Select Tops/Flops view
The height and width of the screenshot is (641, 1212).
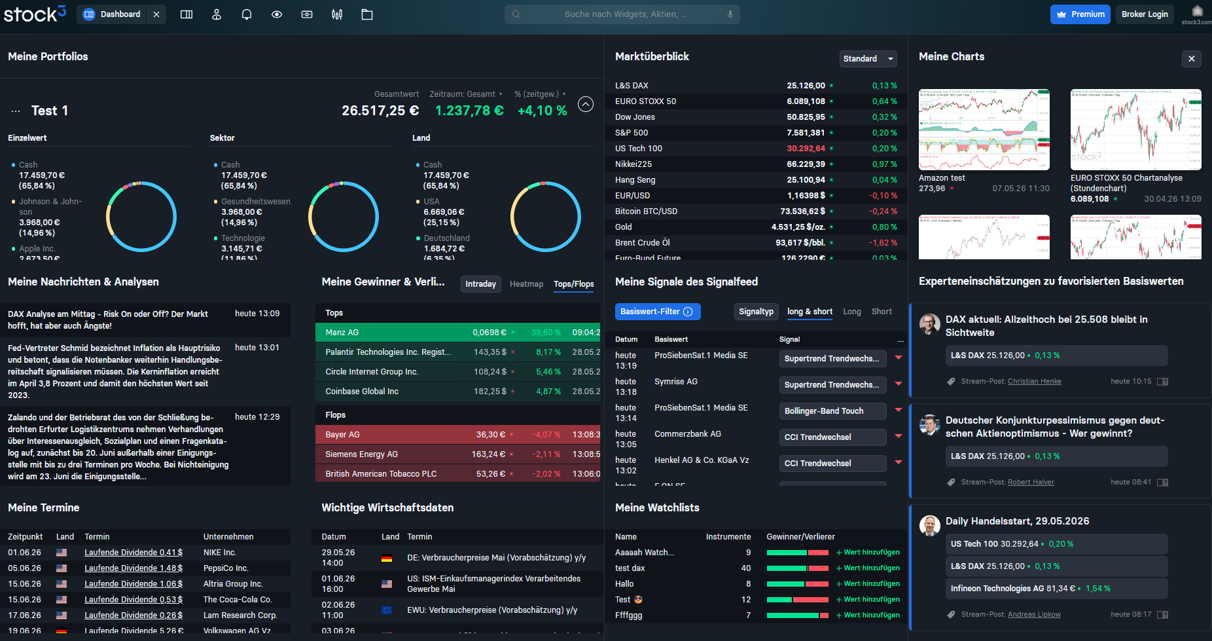tap(574, 284)
